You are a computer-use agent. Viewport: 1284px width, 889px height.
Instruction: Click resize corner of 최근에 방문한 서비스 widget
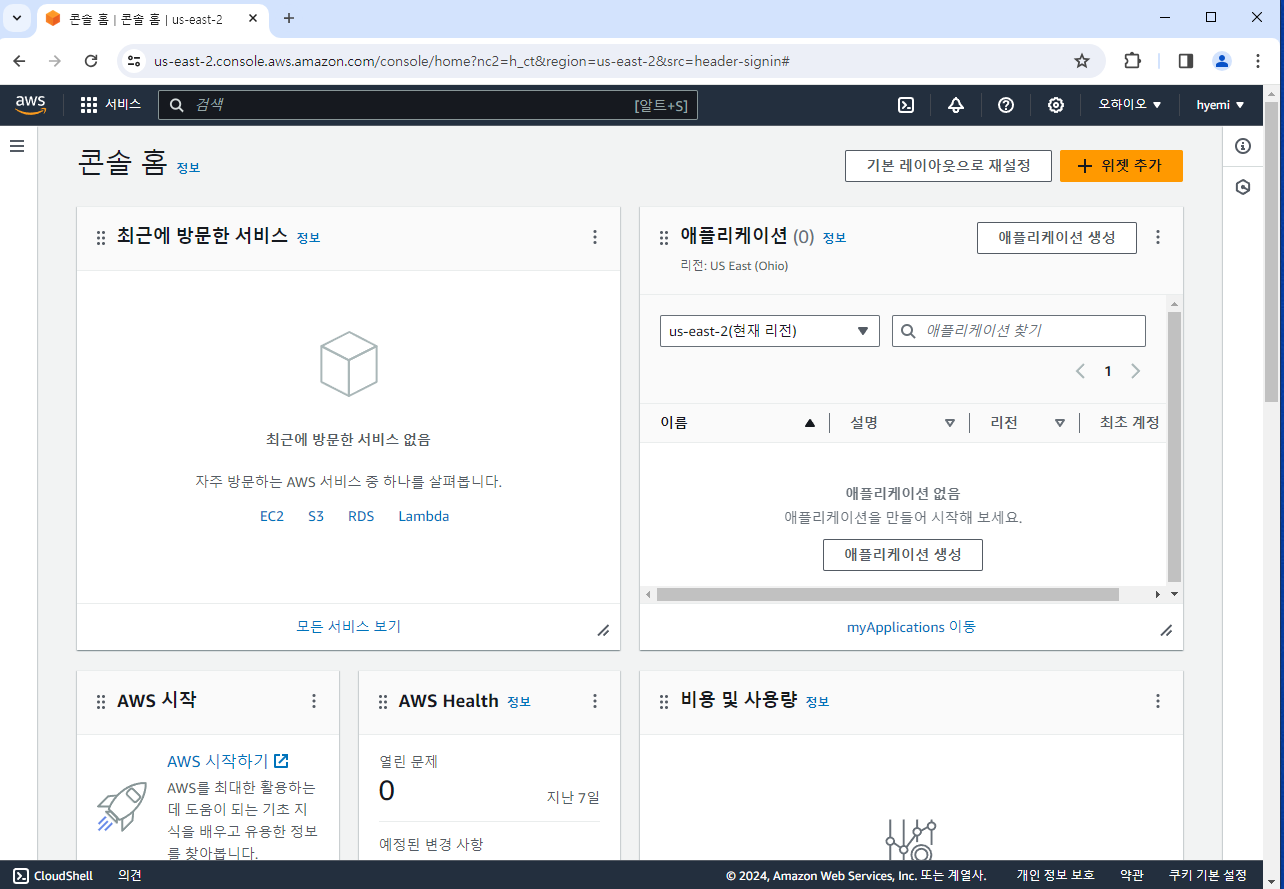603,630
